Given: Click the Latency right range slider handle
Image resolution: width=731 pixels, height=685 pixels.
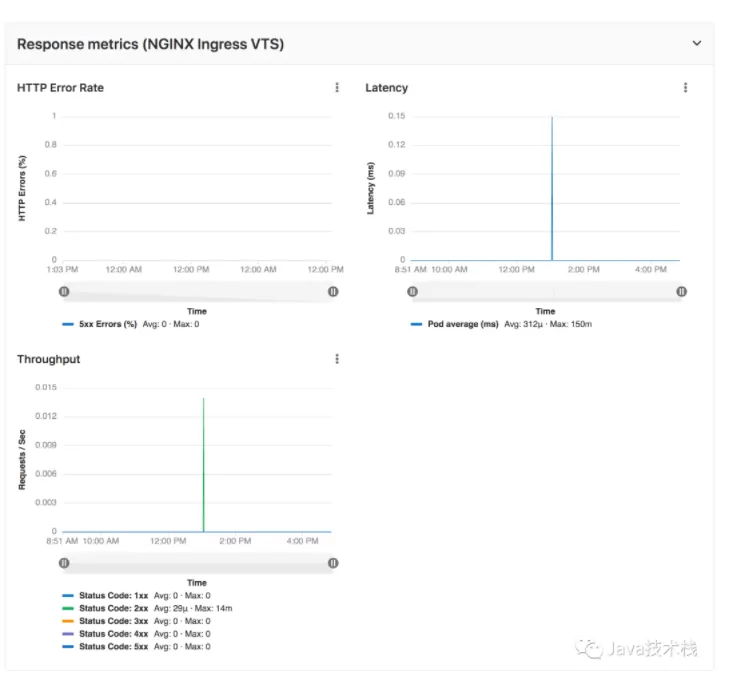Looking at the screenshot, I should 682,291.
